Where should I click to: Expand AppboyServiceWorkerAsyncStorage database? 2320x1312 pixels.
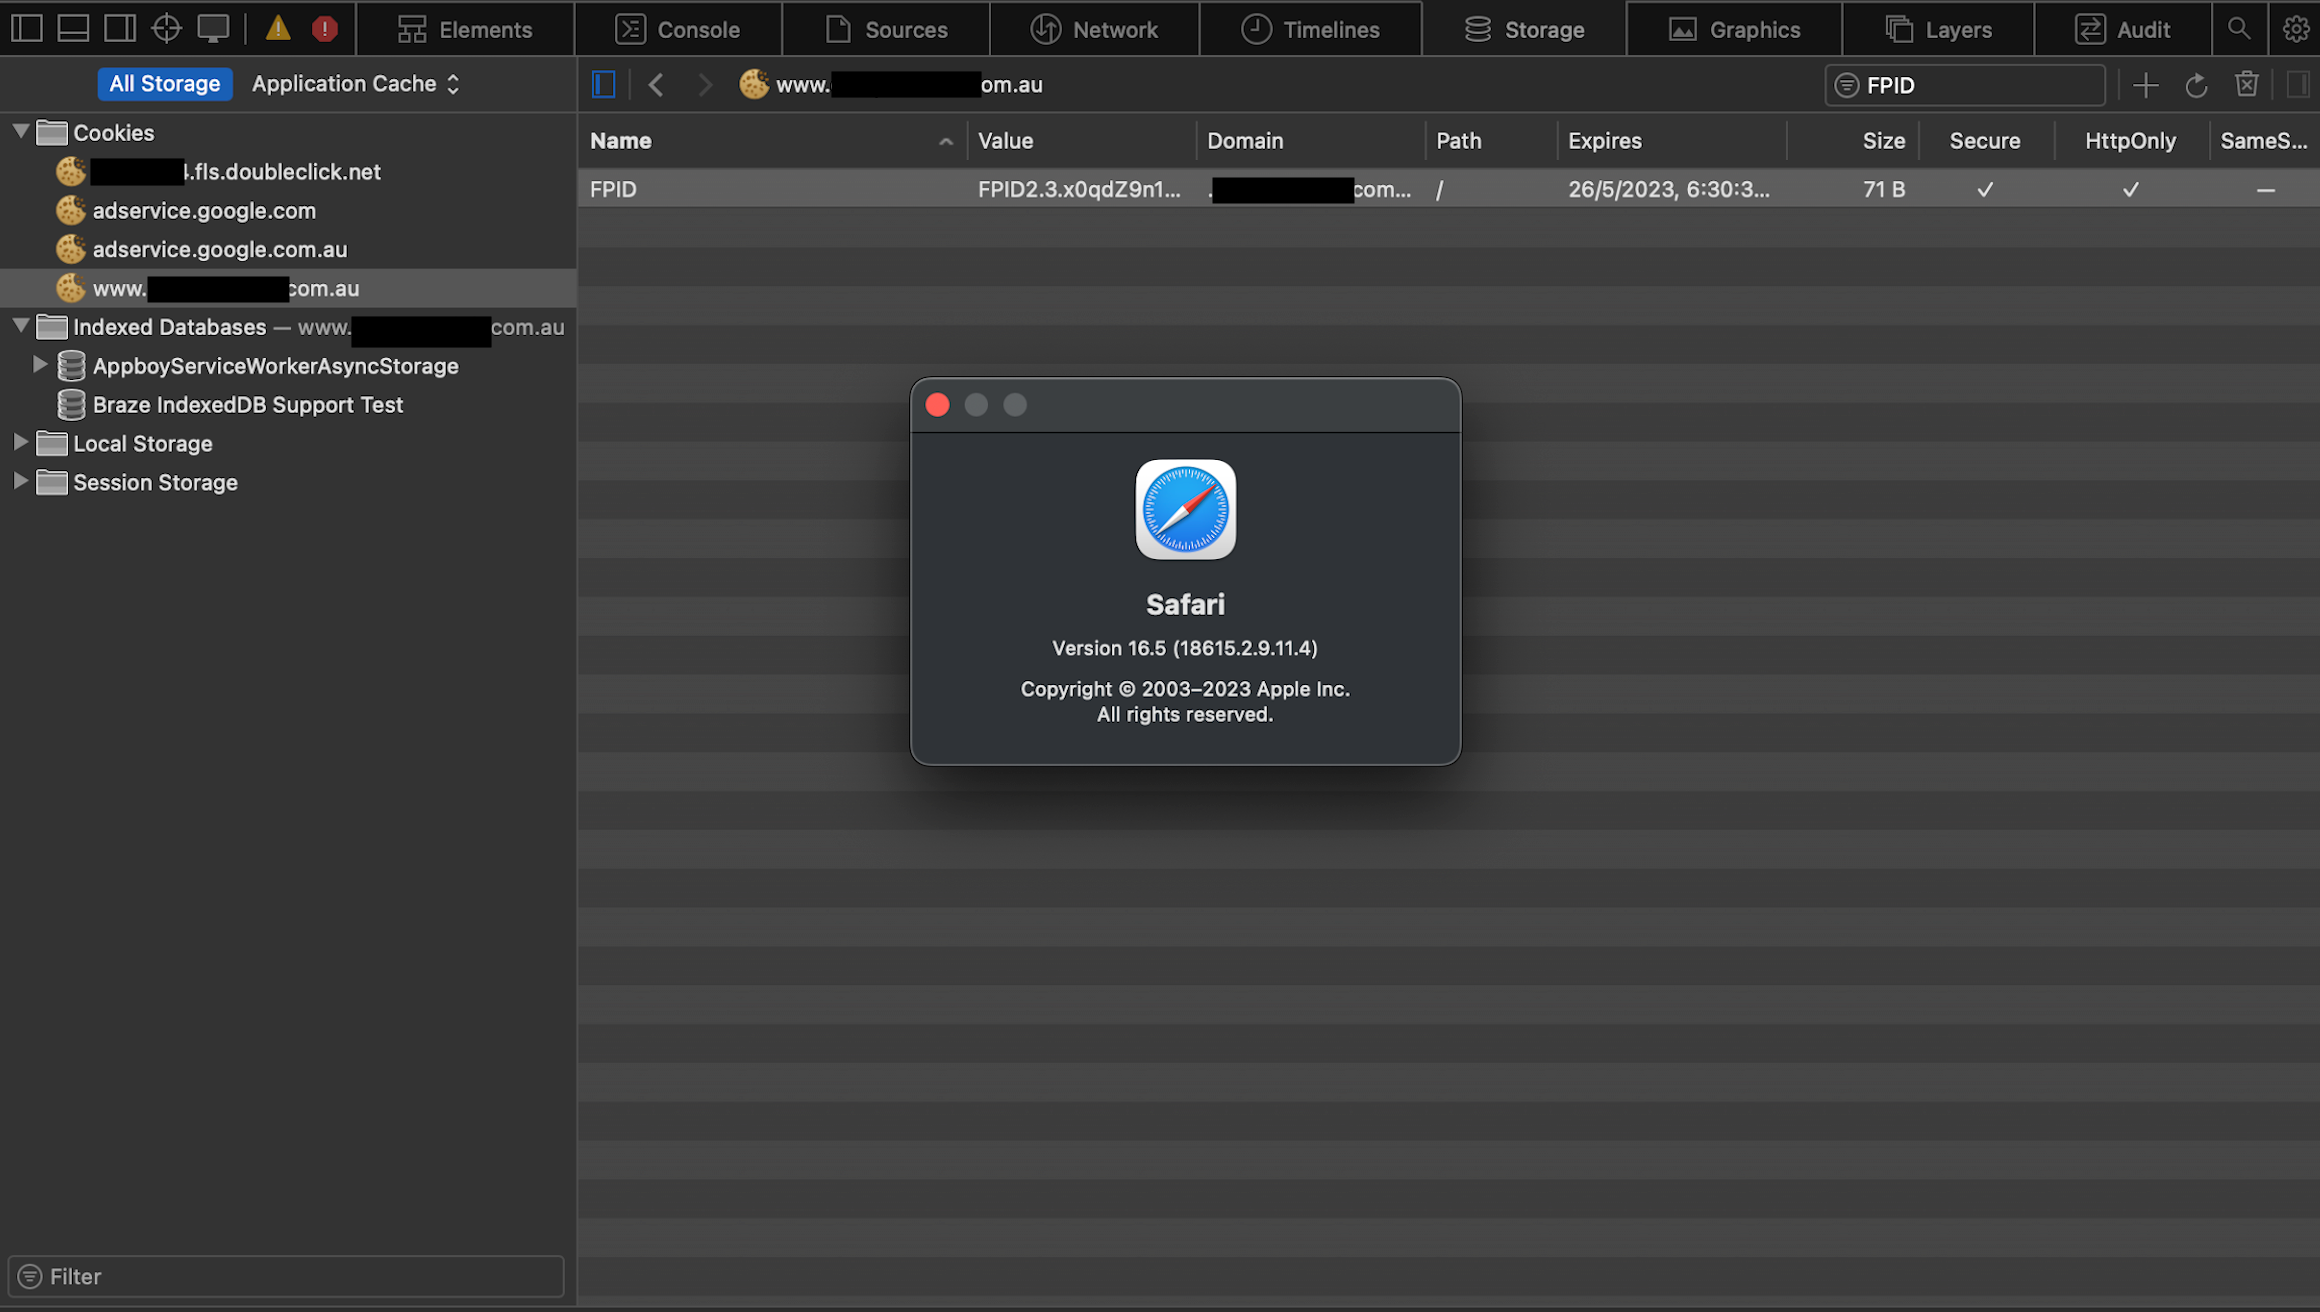(x=40, y=365)
